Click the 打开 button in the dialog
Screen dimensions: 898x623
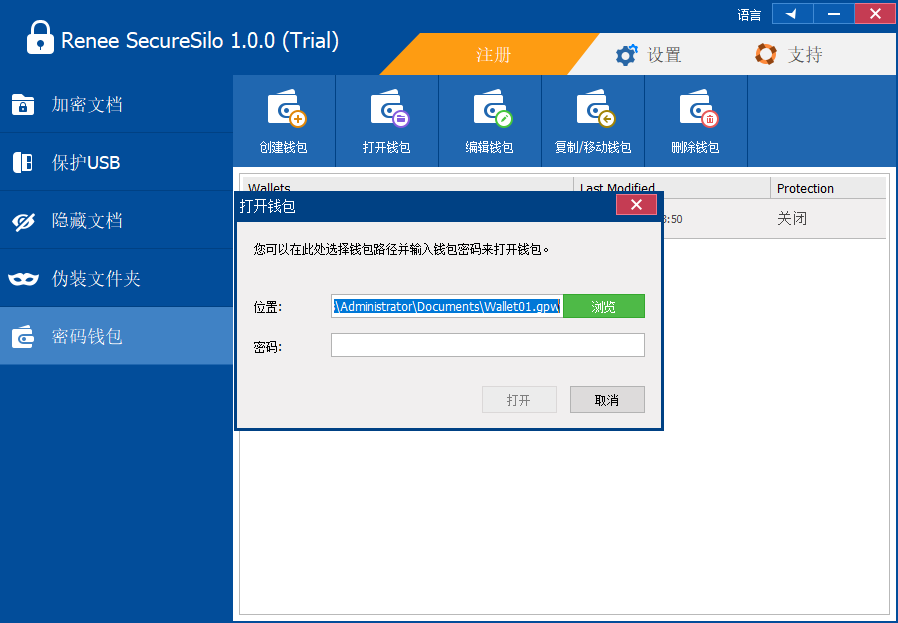coord(519,400)
